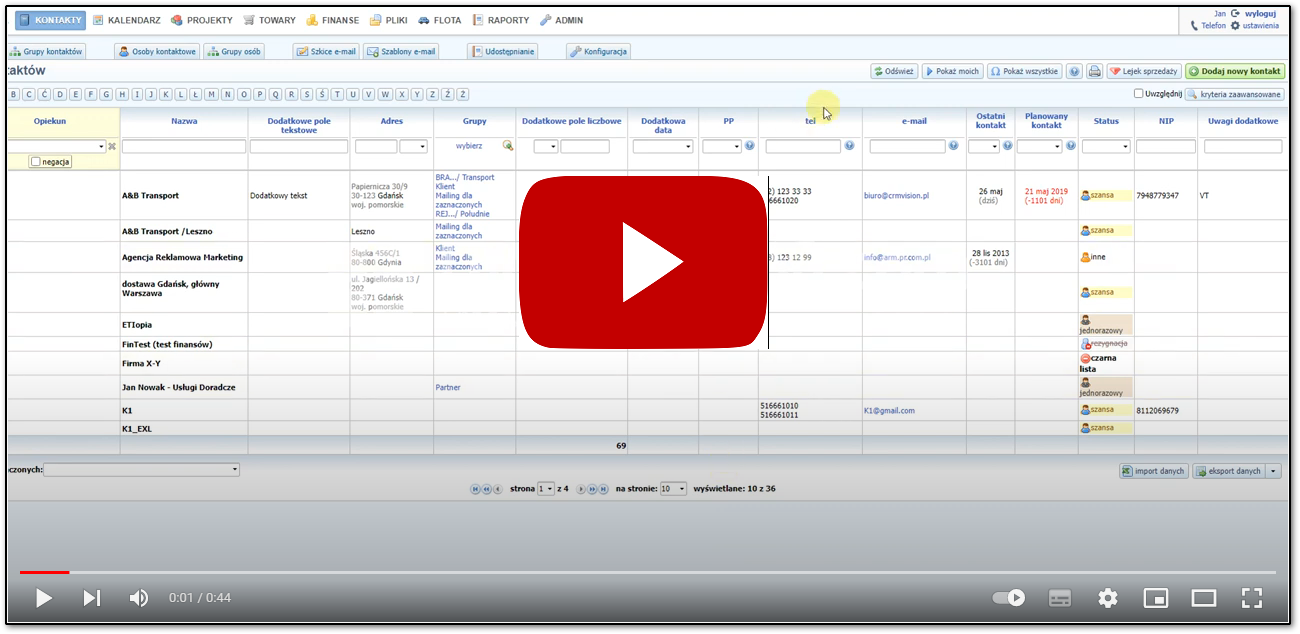Screen dimensions: 1300x634
Task: Open the 'na stronie' page size dropdown
Action: (673, 489)
